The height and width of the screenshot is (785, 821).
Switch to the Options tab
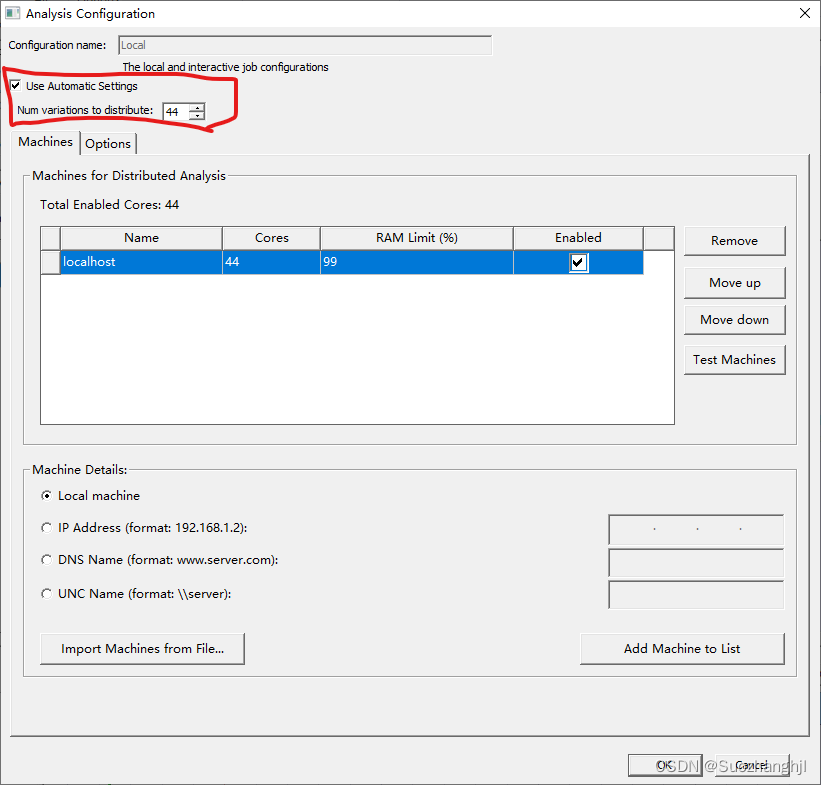(108, 143)
